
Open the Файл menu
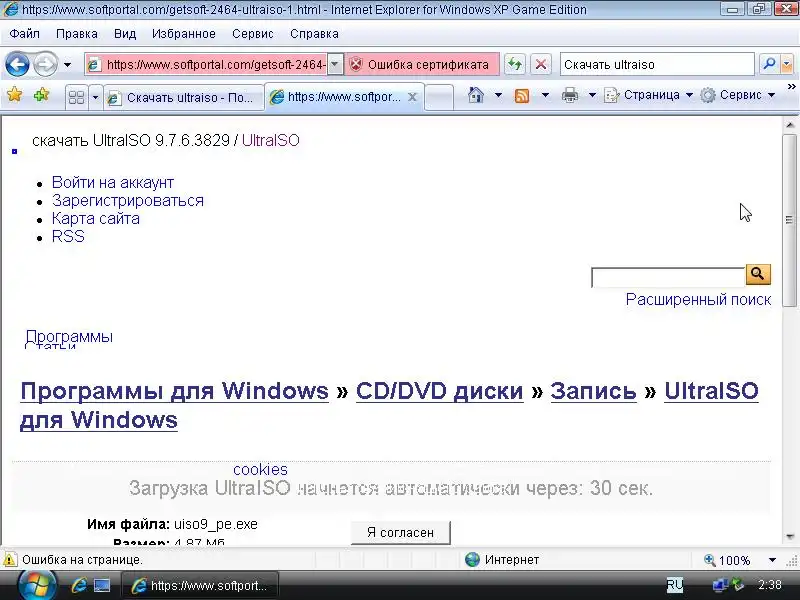pyautogui.click(x=24, y=34)
